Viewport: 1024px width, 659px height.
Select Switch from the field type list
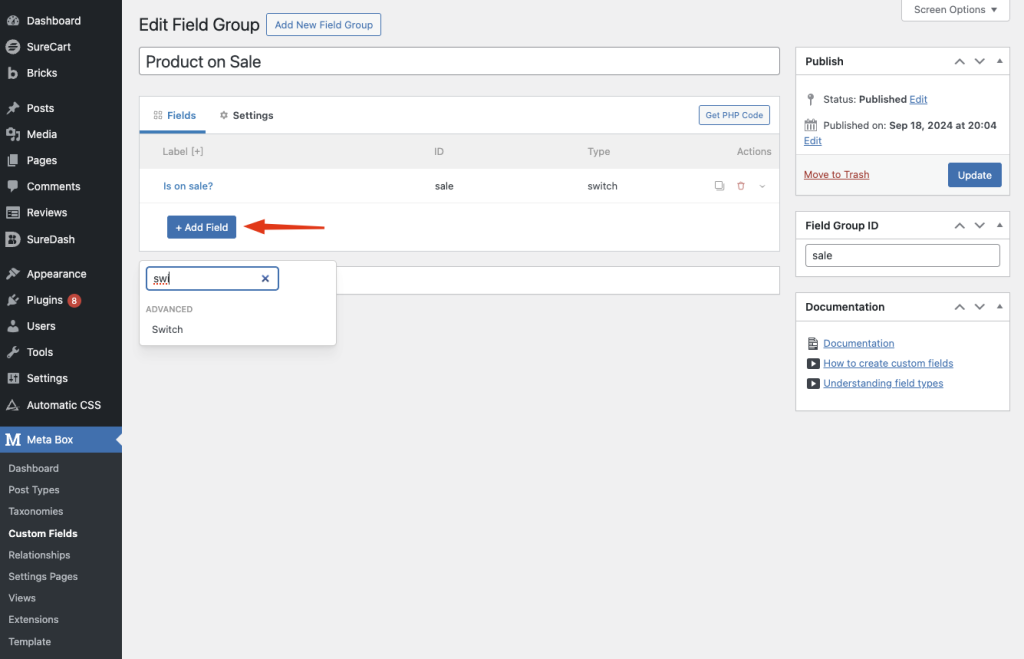coord(168,329)
